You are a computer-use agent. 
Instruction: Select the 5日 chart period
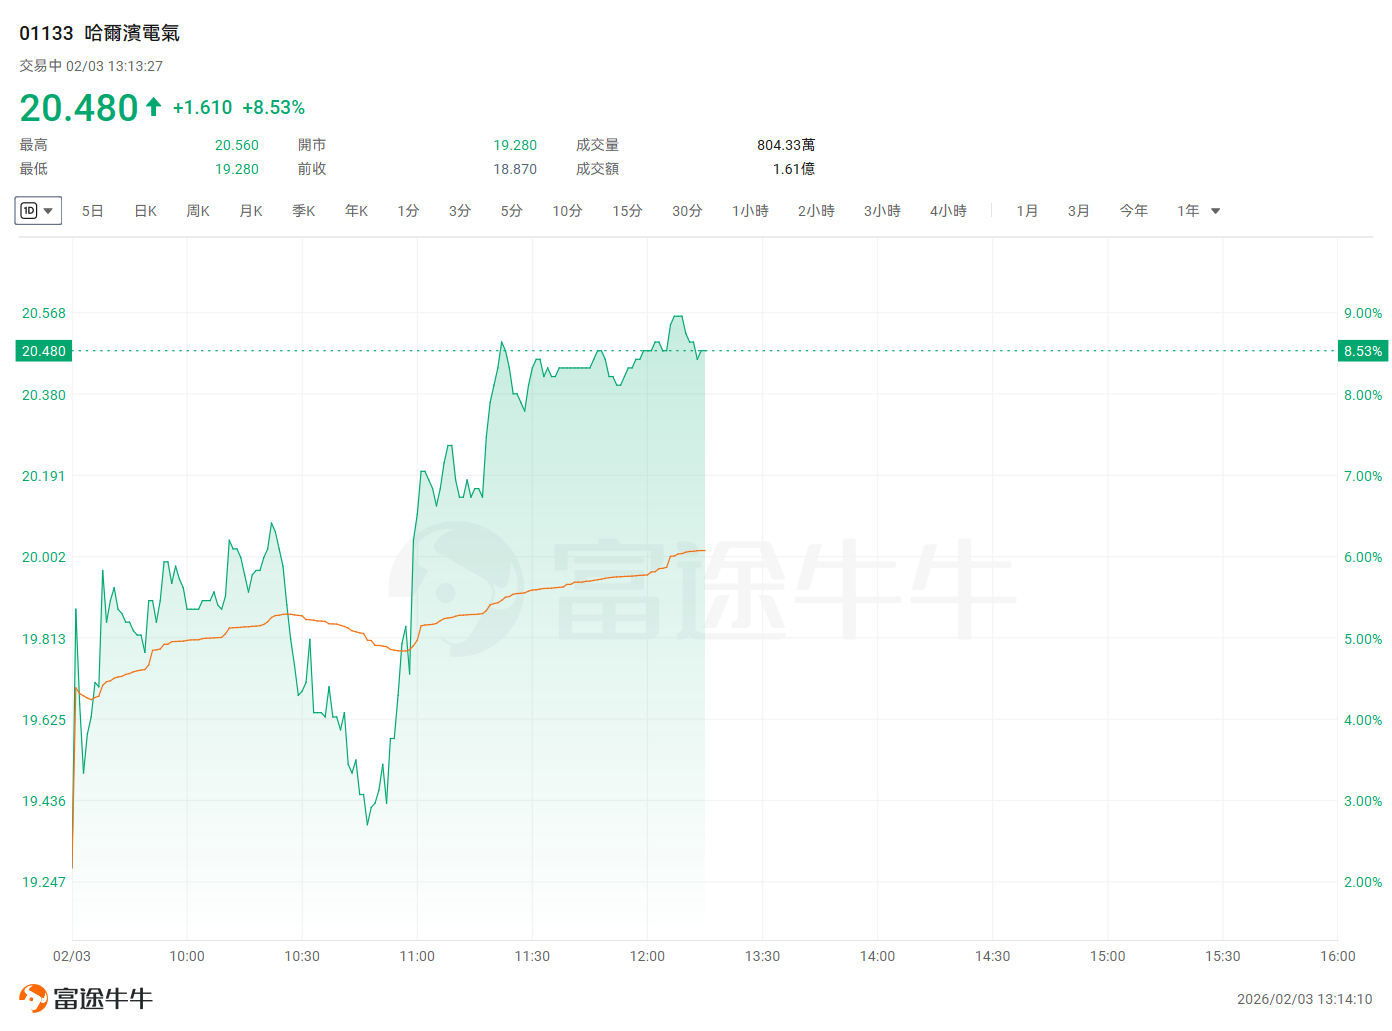click(x=92, y=211)
